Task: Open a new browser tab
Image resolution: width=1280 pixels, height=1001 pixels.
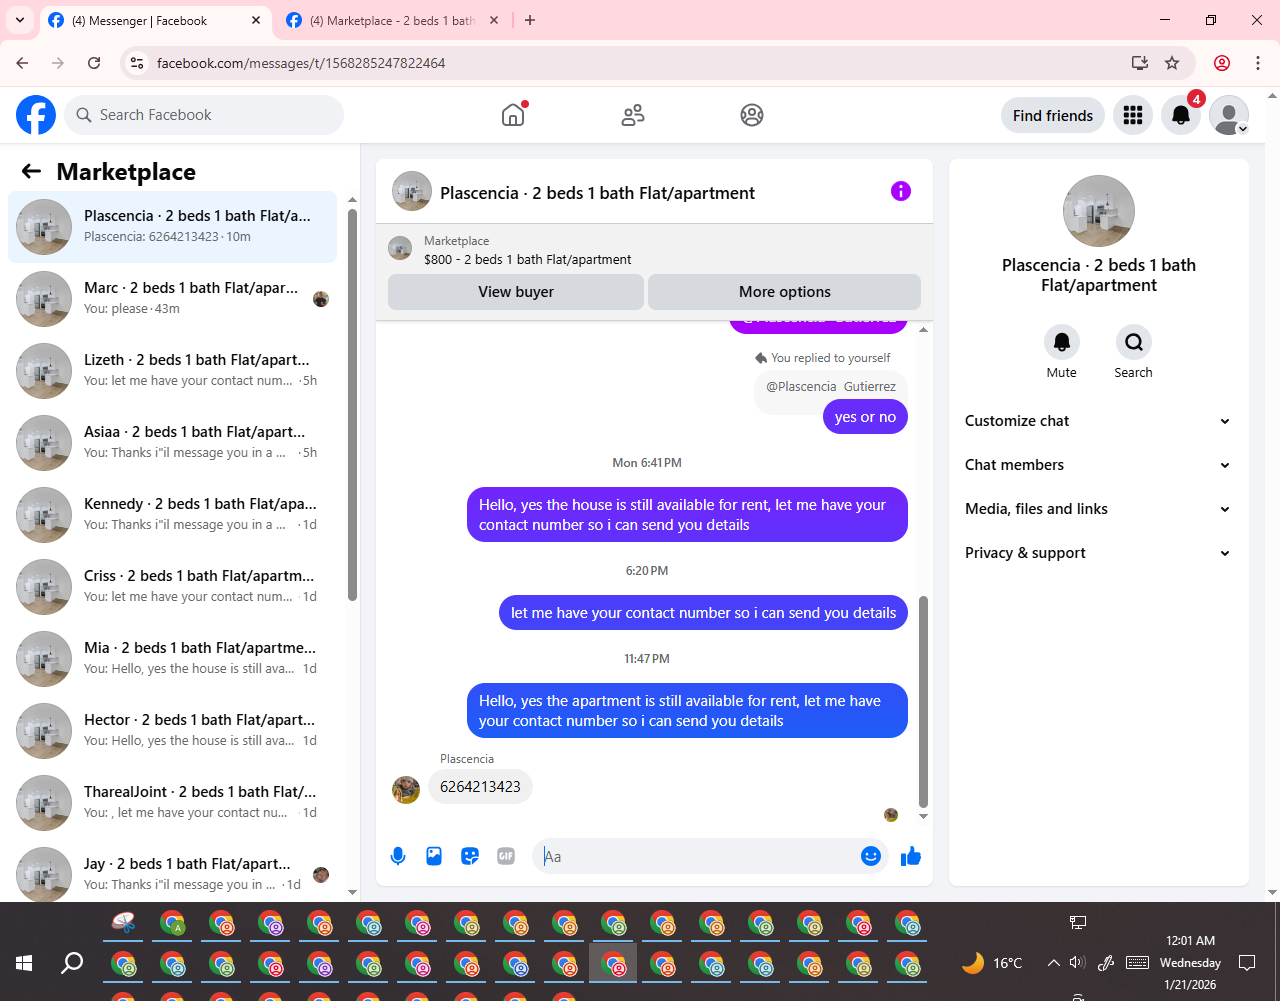Action: (x=530, y=20)
